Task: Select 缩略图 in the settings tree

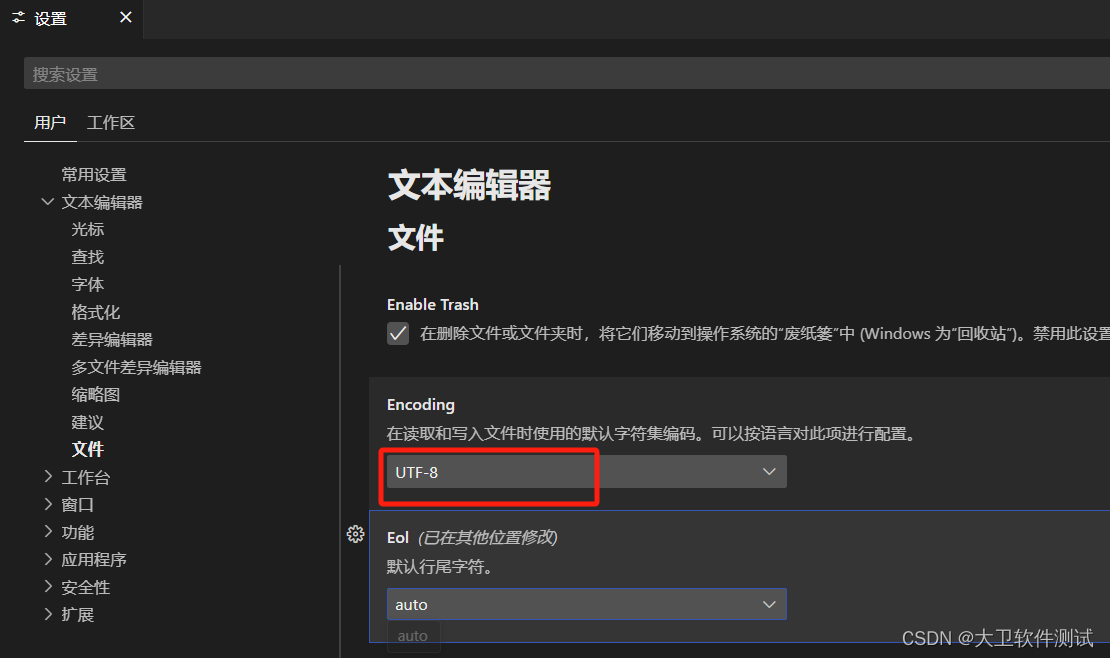Action: click(x=96, y=395)
